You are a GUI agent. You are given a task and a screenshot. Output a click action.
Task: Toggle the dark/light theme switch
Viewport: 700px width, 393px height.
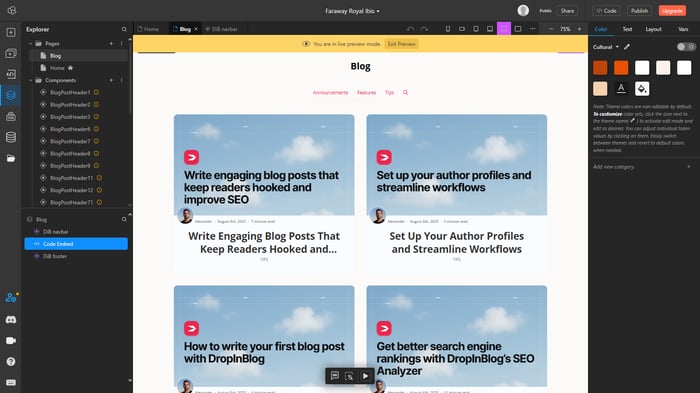[686, 46]
